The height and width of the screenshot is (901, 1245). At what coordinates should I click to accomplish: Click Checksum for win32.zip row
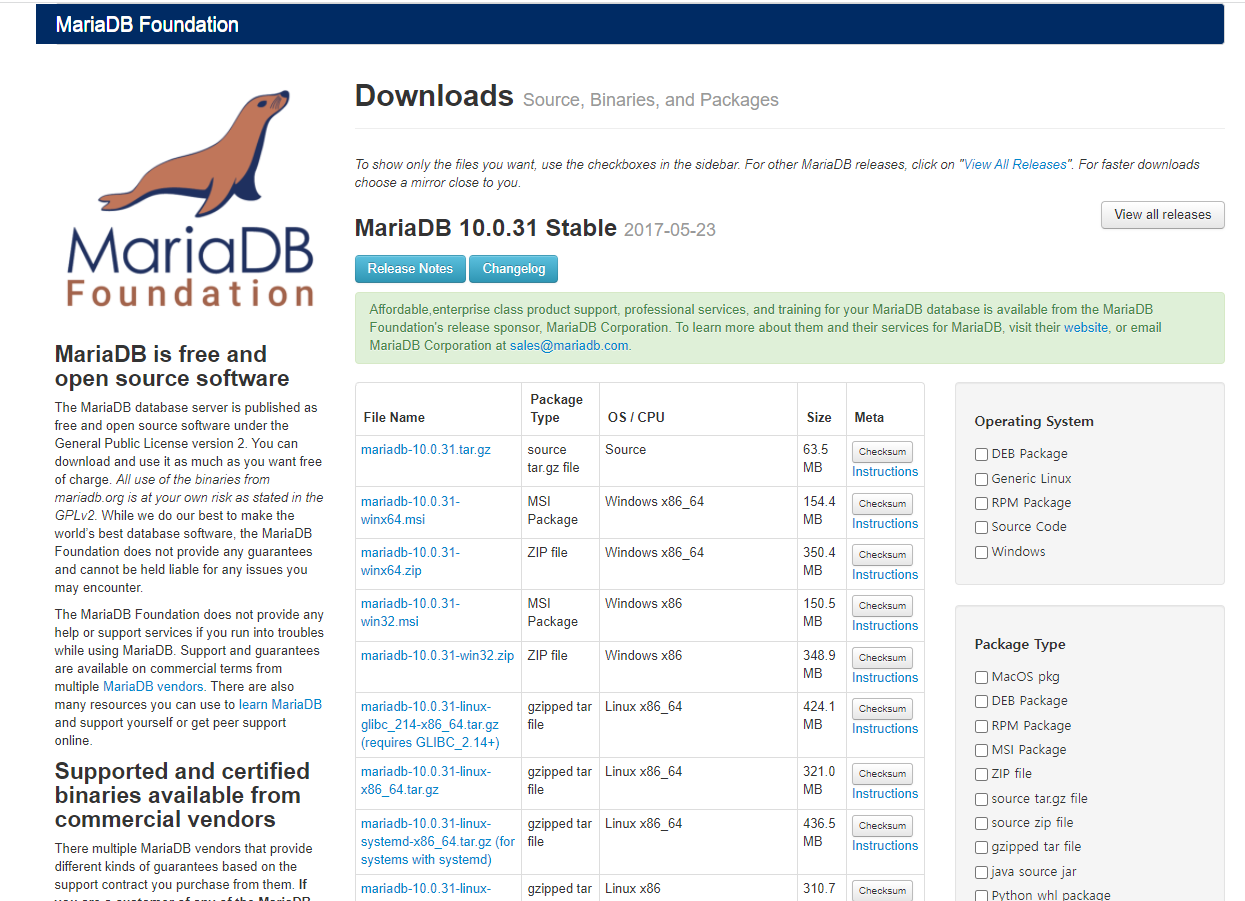point(882,657)
